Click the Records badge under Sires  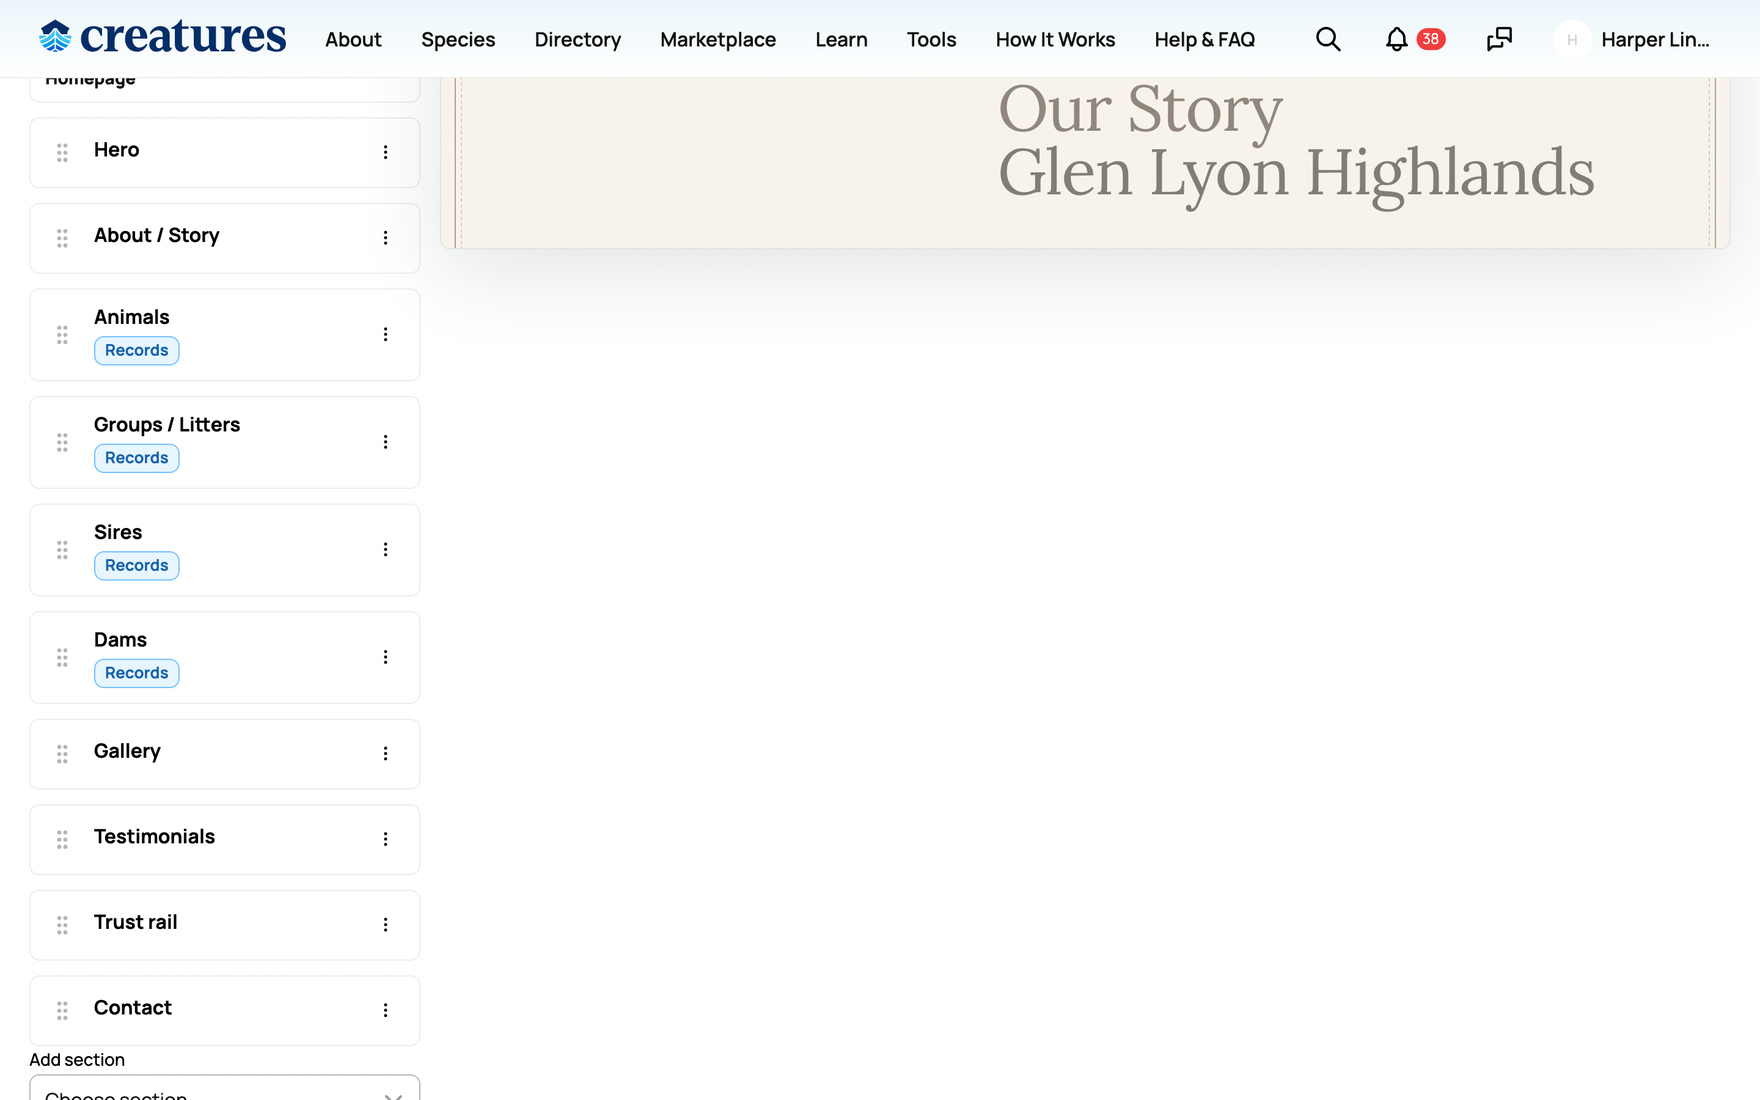137,566
